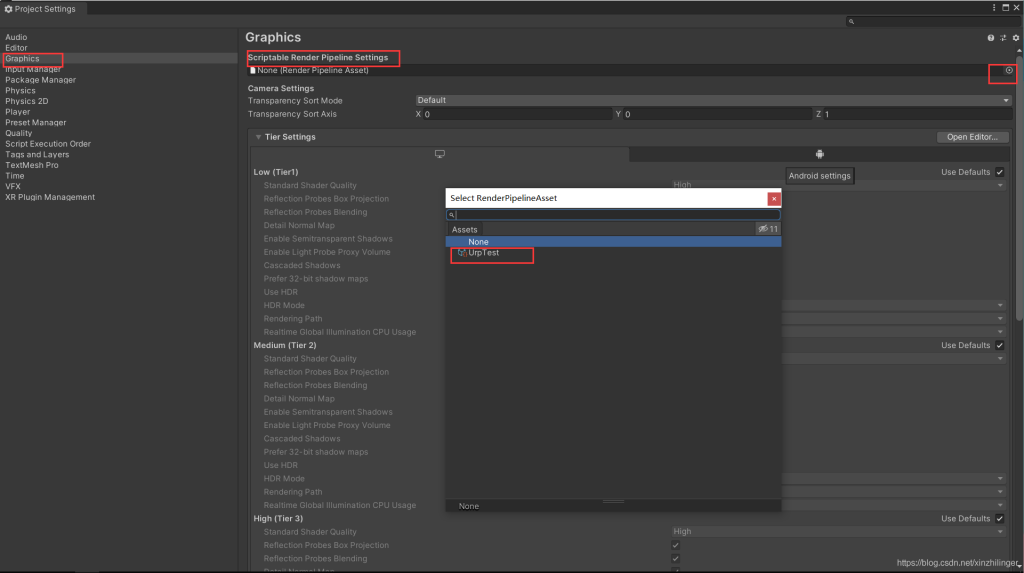The image size is (1024, 573).
Task: Uncheck Use Defaults for Medium (Tier 2)
Action: coord(1000,346)
